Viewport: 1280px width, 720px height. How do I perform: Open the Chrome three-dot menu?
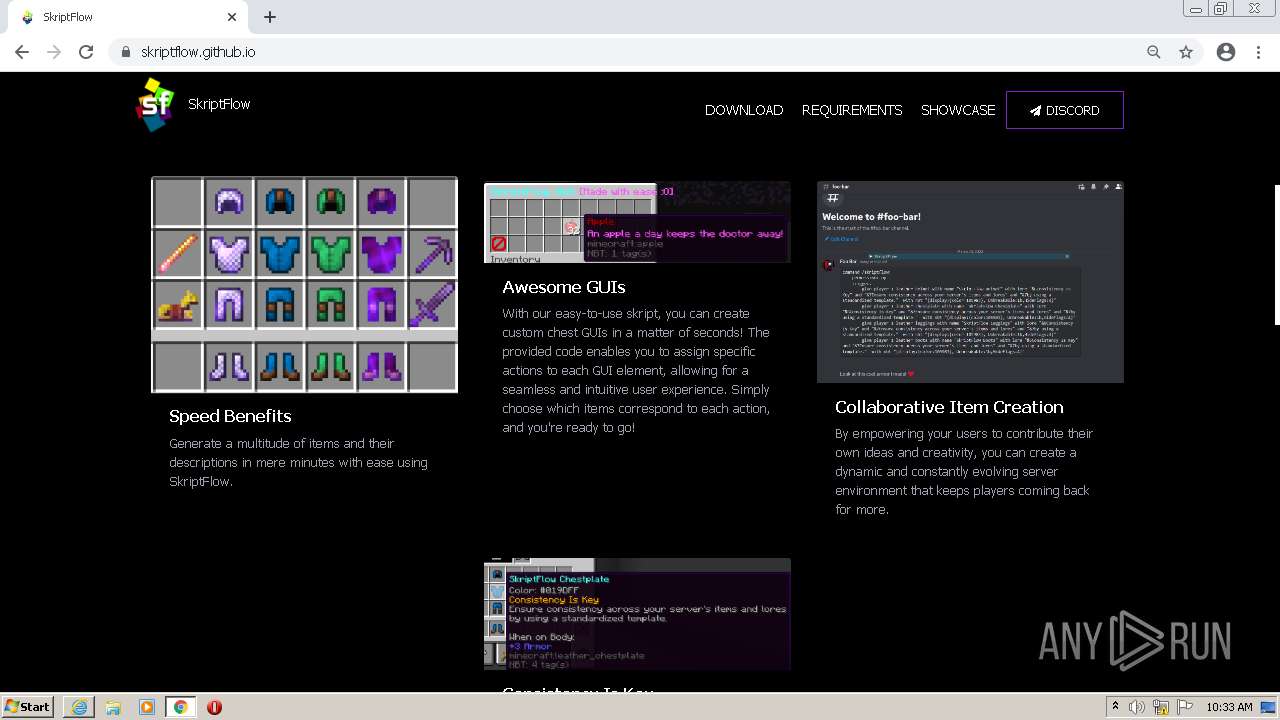[1258, 52]
